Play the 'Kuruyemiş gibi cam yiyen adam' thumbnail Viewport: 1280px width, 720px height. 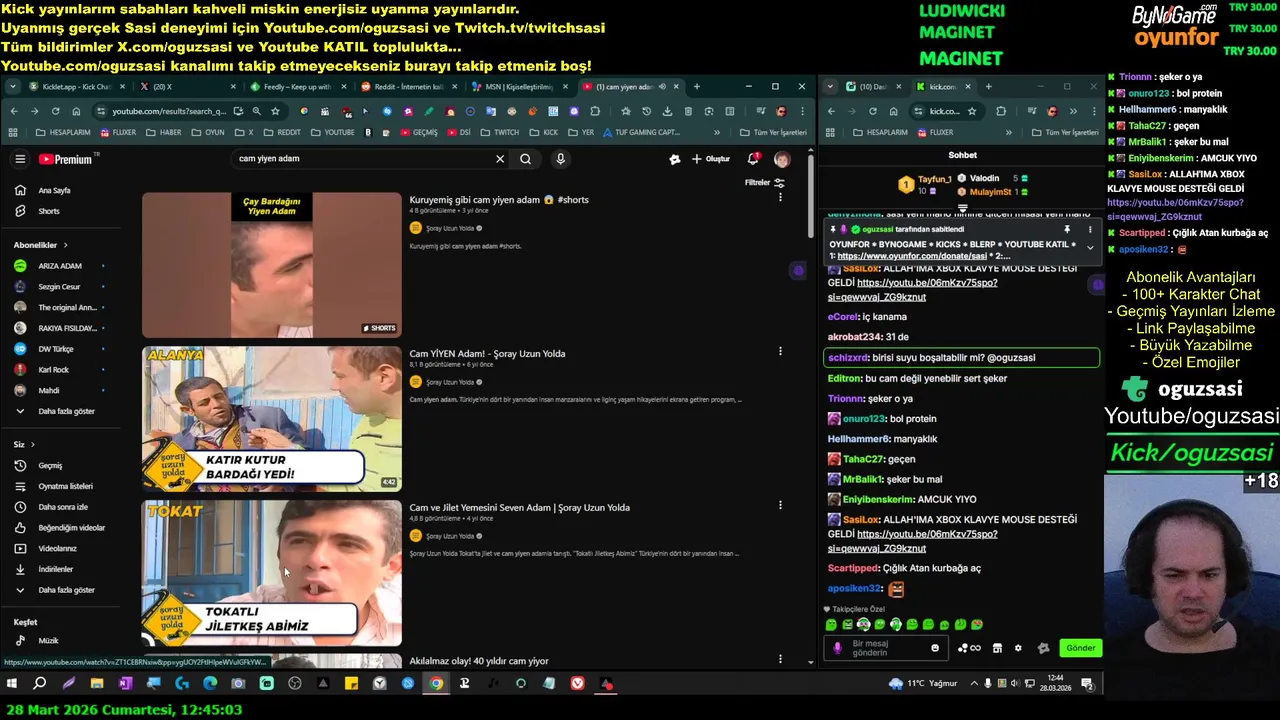[271, 265]
